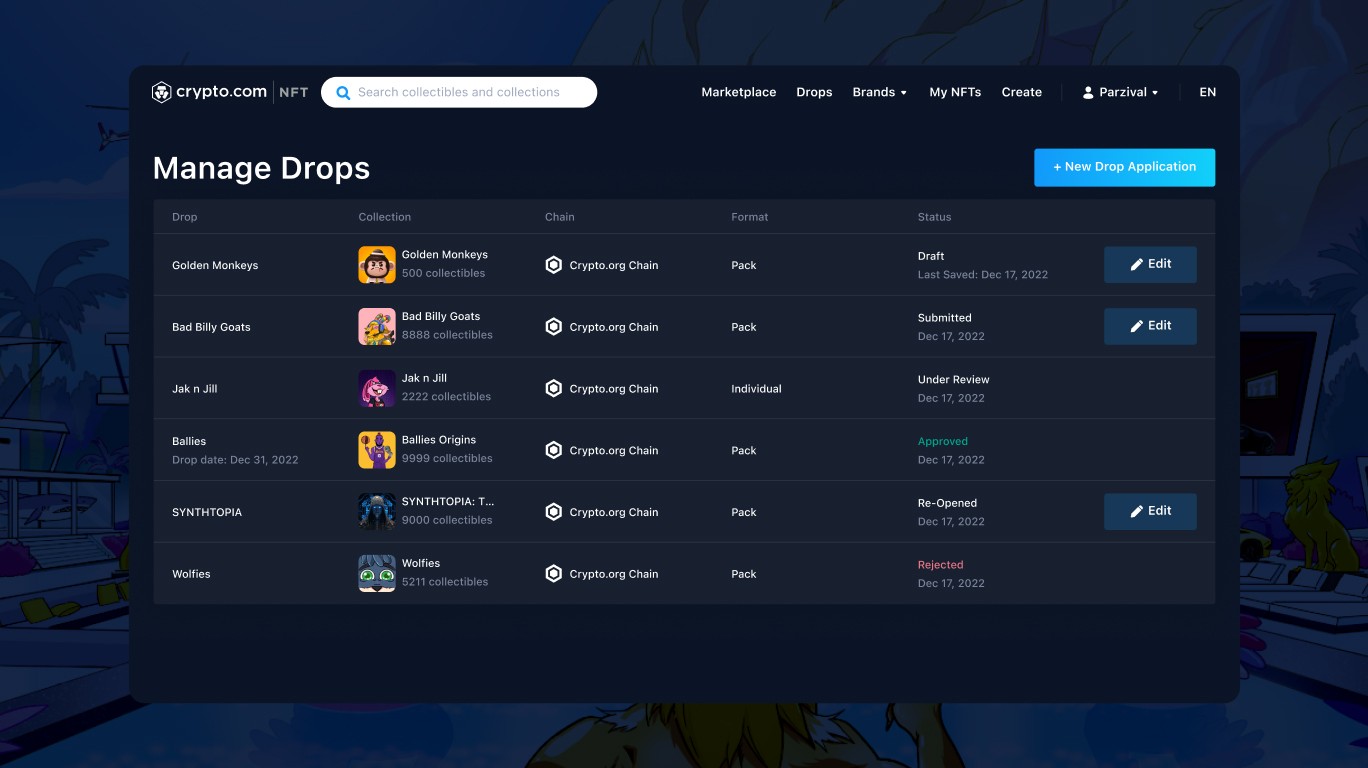Screen dimensions: 1368x768
Task: Click chain hexagon icon in Wolfies row
Action: 554,574
